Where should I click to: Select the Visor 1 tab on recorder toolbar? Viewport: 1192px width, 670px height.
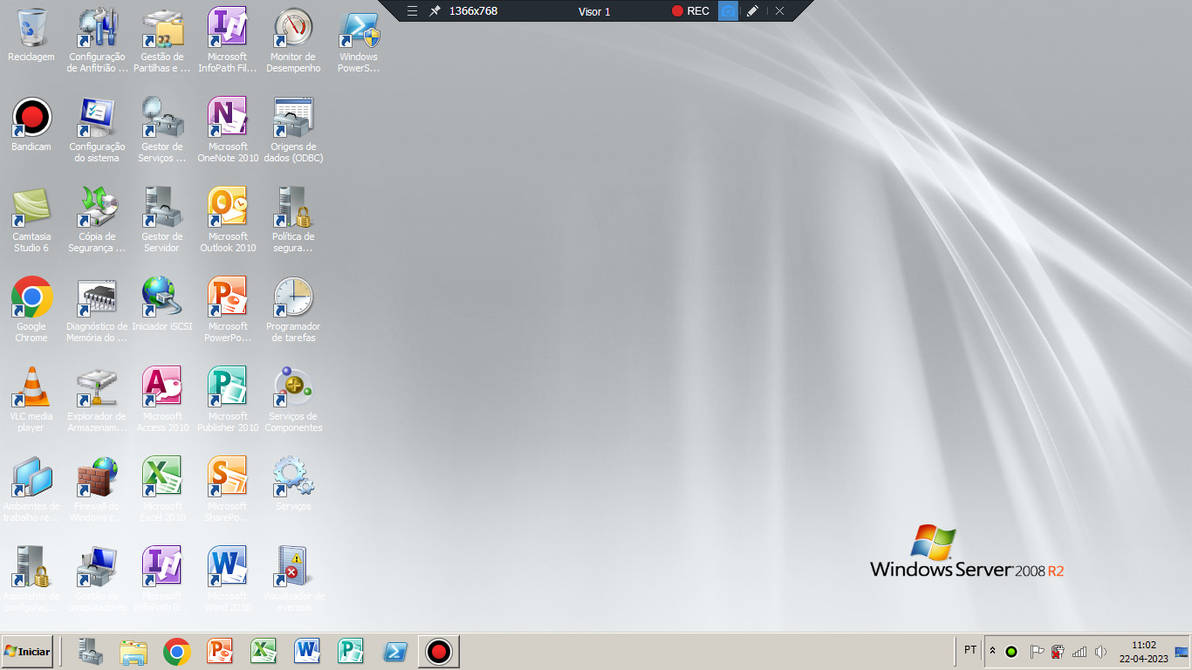tap(594, 11)
